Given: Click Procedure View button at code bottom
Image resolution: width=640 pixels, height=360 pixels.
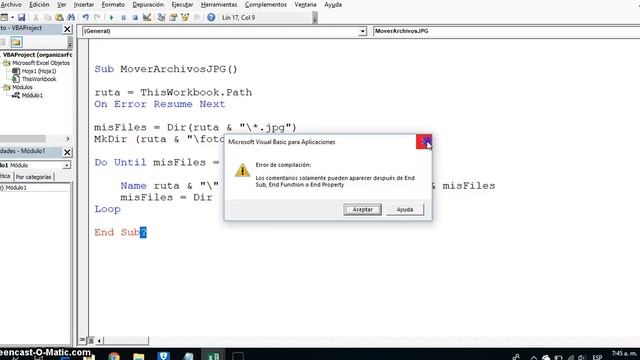Looking at the screenshot, I should (x=82, y=340).
